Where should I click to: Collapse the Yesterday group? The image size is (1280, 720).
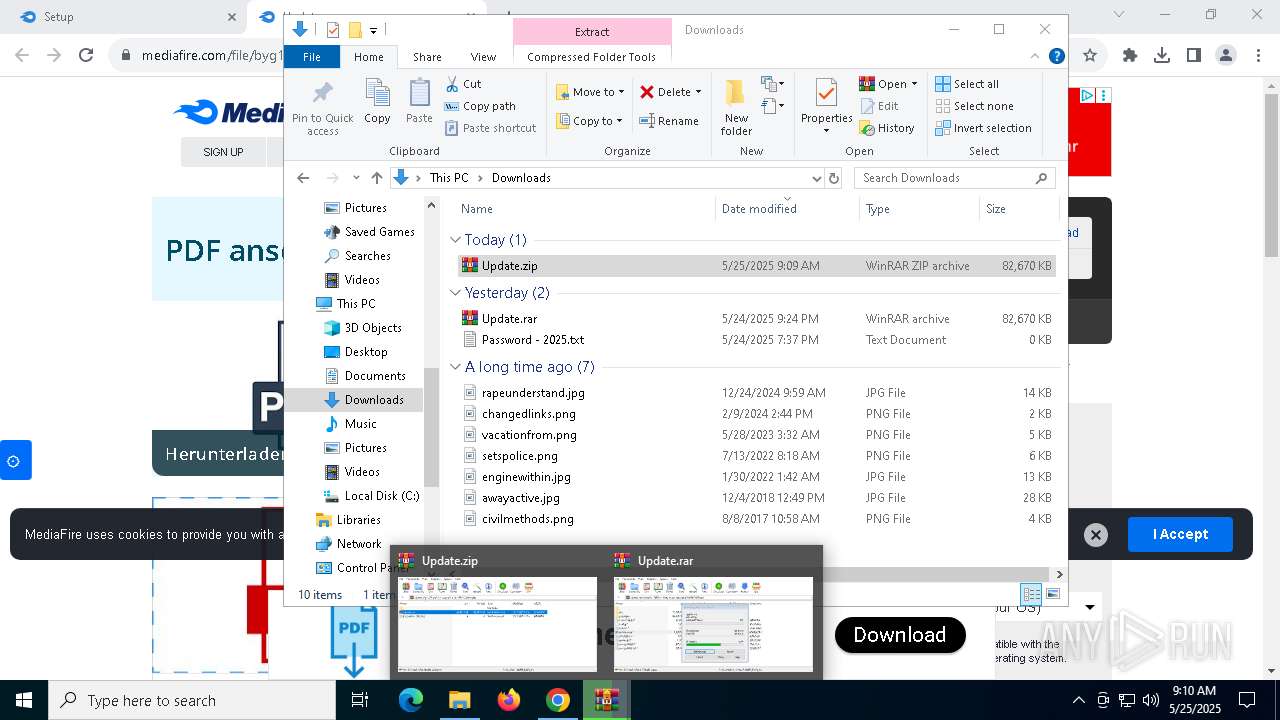456,293
